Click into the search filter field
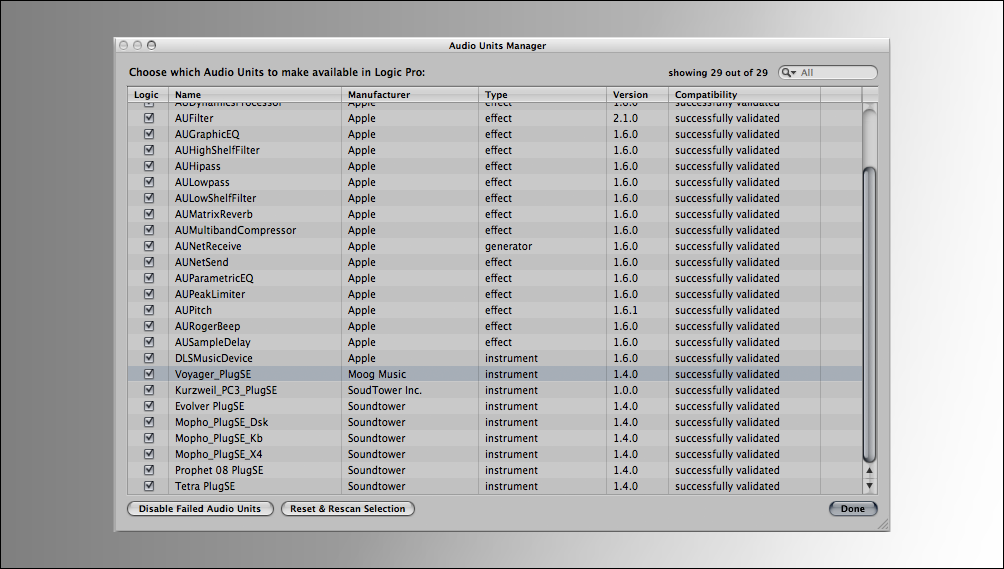The width and height of the screenshot is (1004, 569). (x=835, y=73)
